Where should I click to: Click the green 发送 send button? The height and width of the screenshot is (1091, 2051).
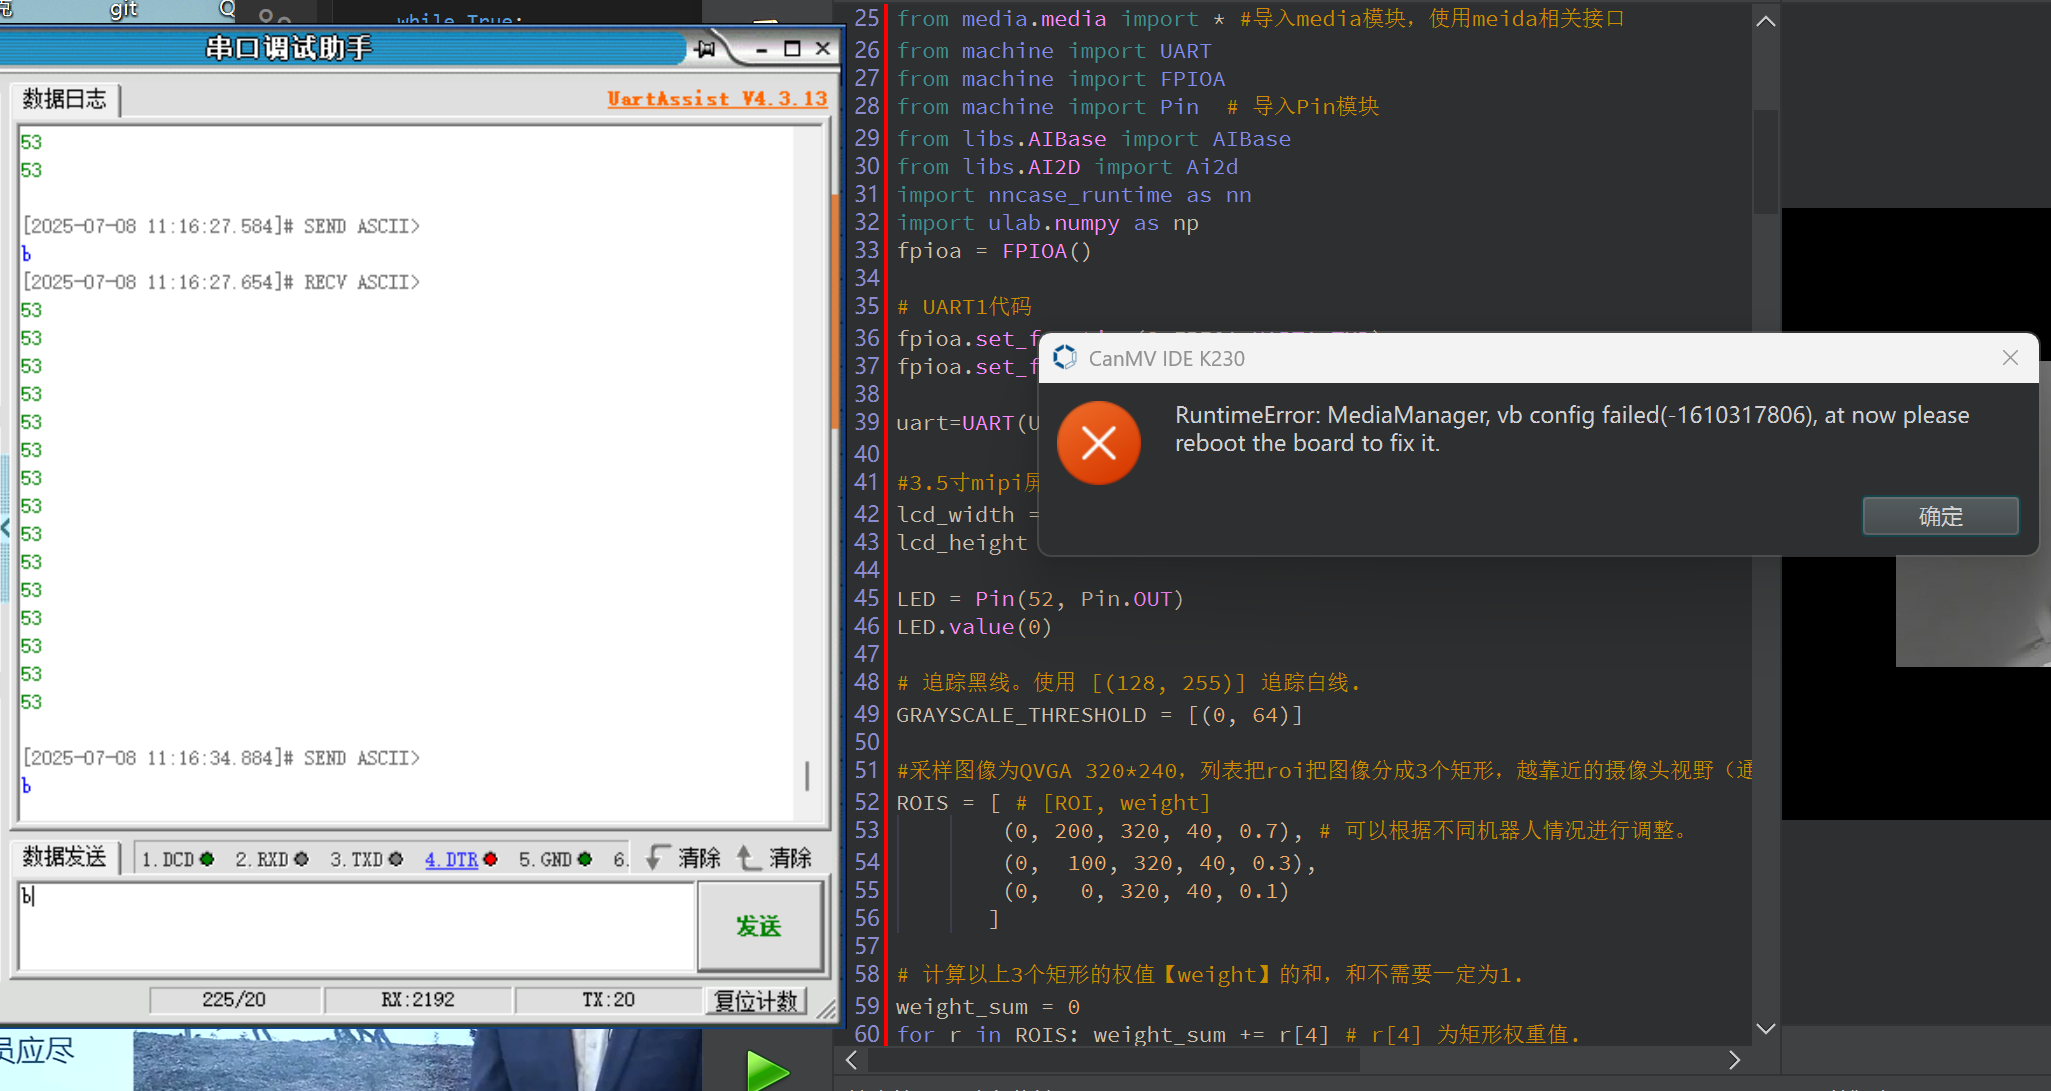tap(759, 926)
